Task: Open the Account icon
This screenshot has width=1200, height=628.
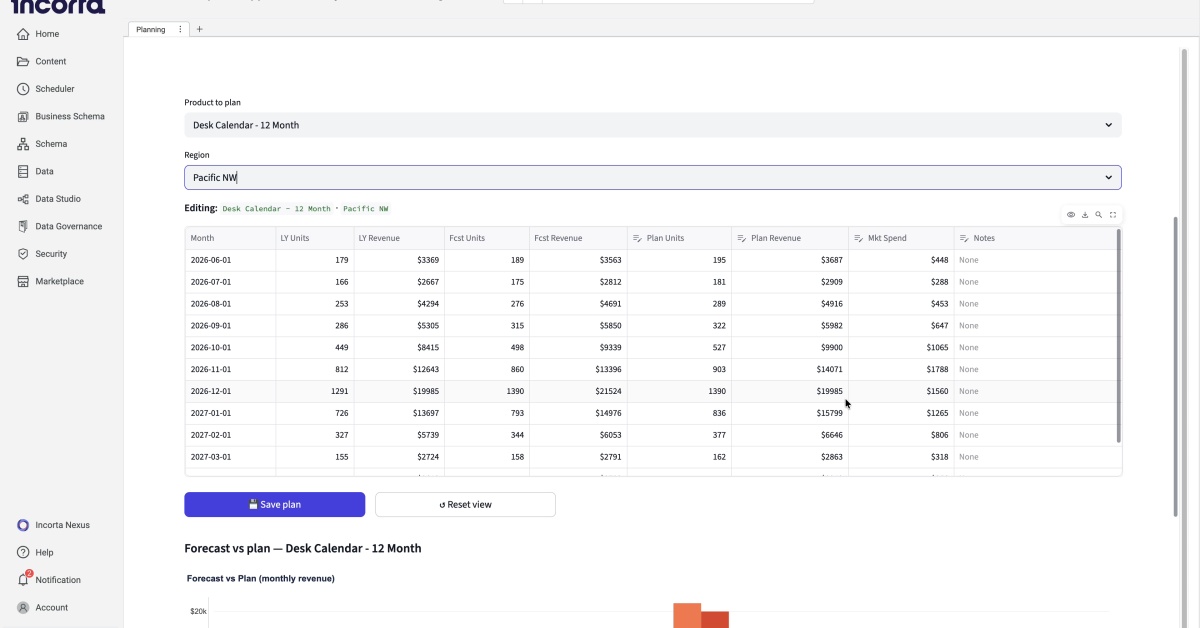Action: (23, 607)
